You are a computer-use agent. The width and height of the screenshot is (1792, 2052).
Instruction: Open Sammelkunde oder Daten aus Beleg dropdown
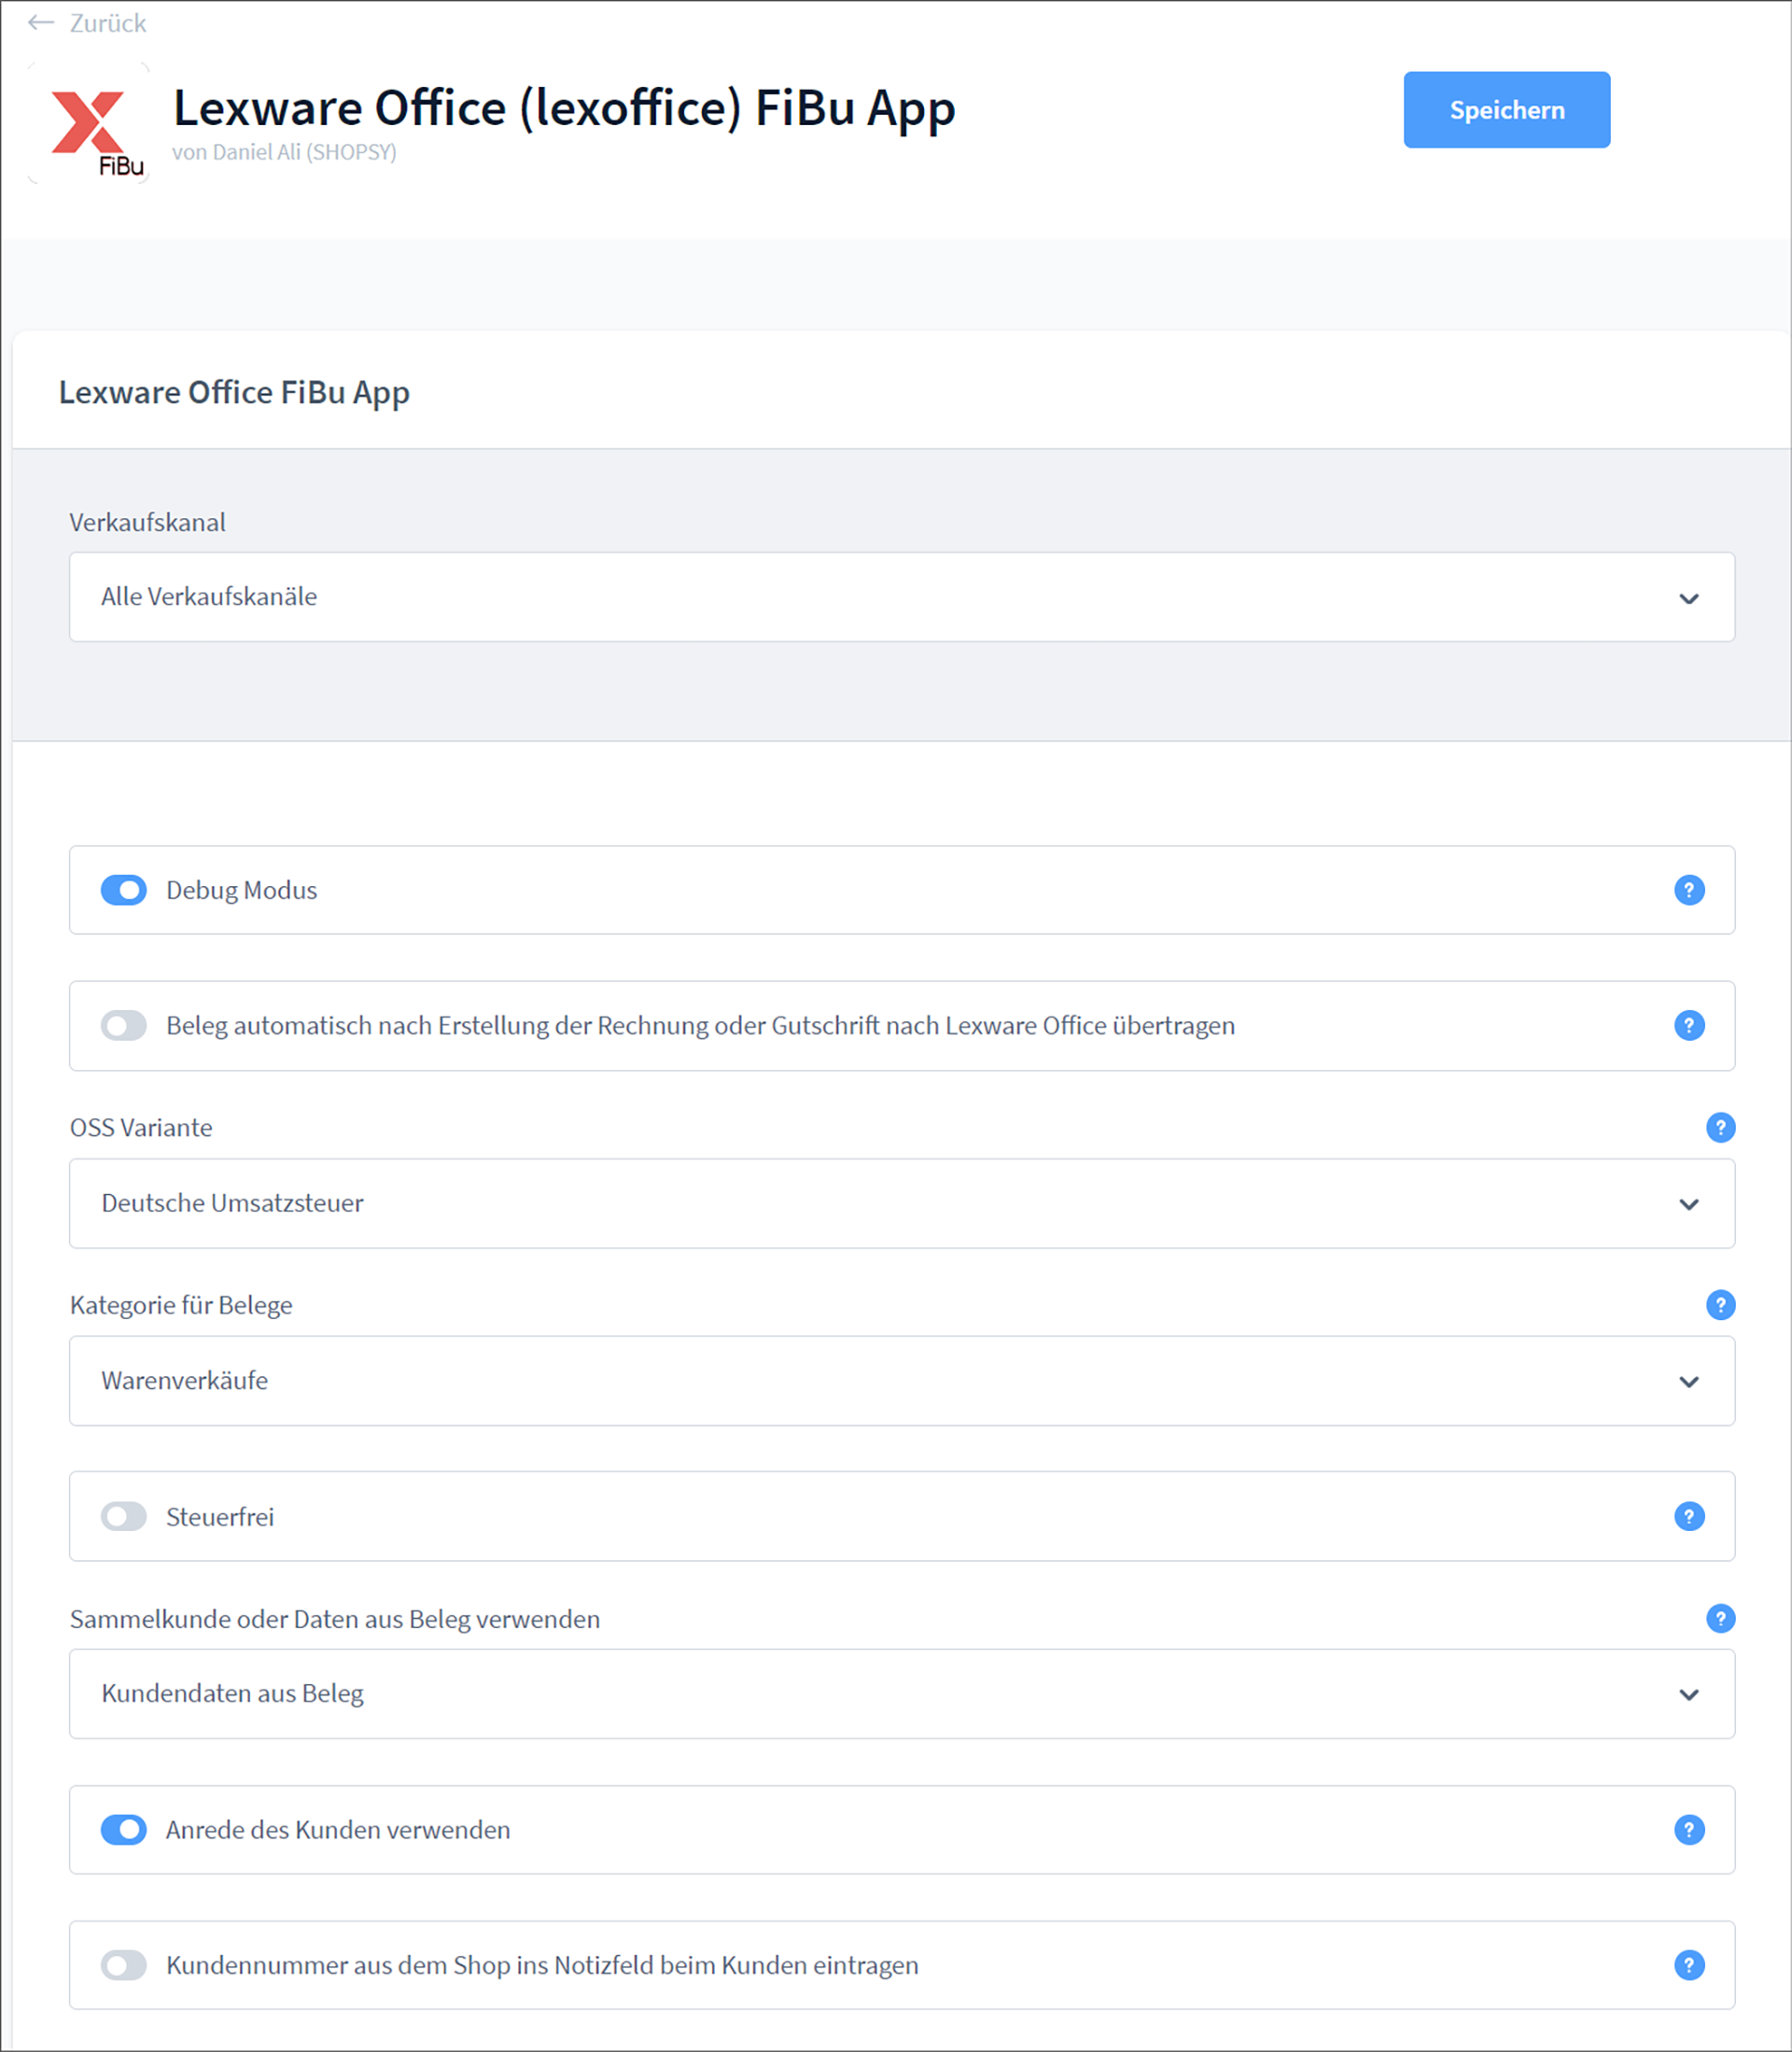pyautogui.click(x=901, y=1694)
